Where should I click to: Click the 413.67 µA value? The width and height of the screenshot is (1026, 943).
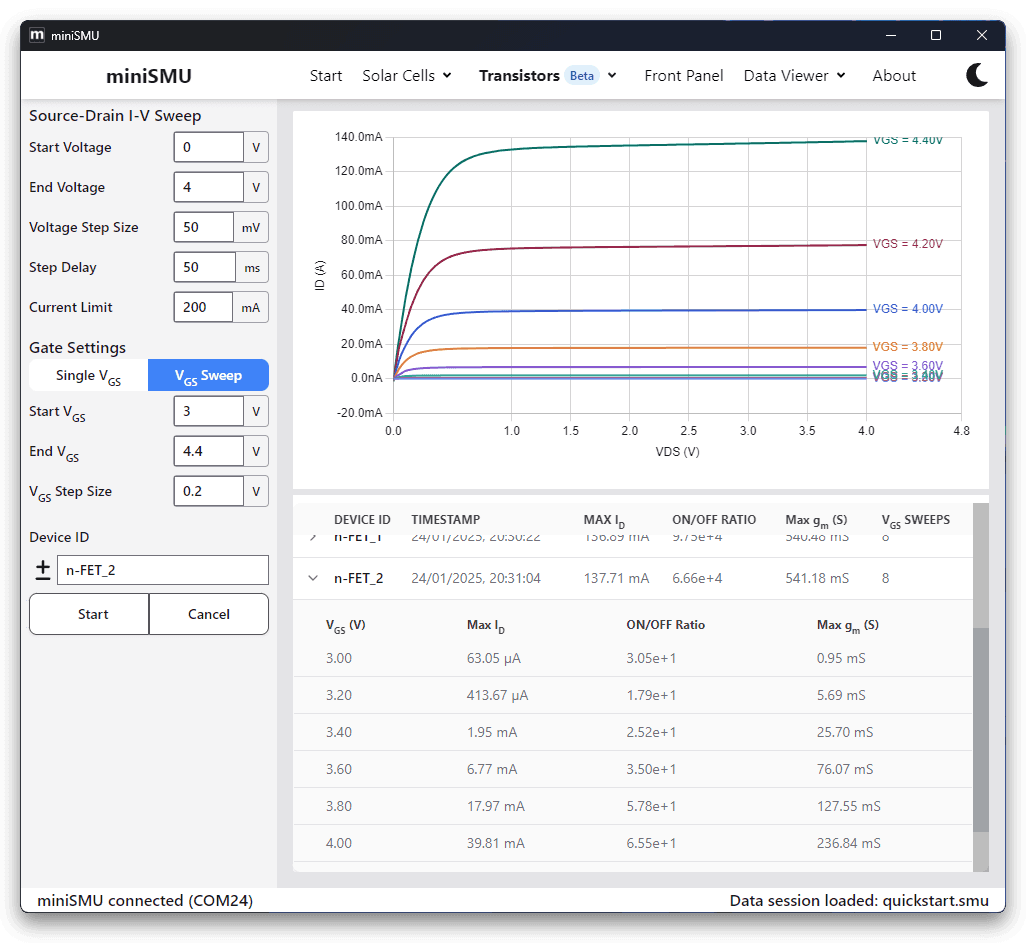click(x=497, y=695)
